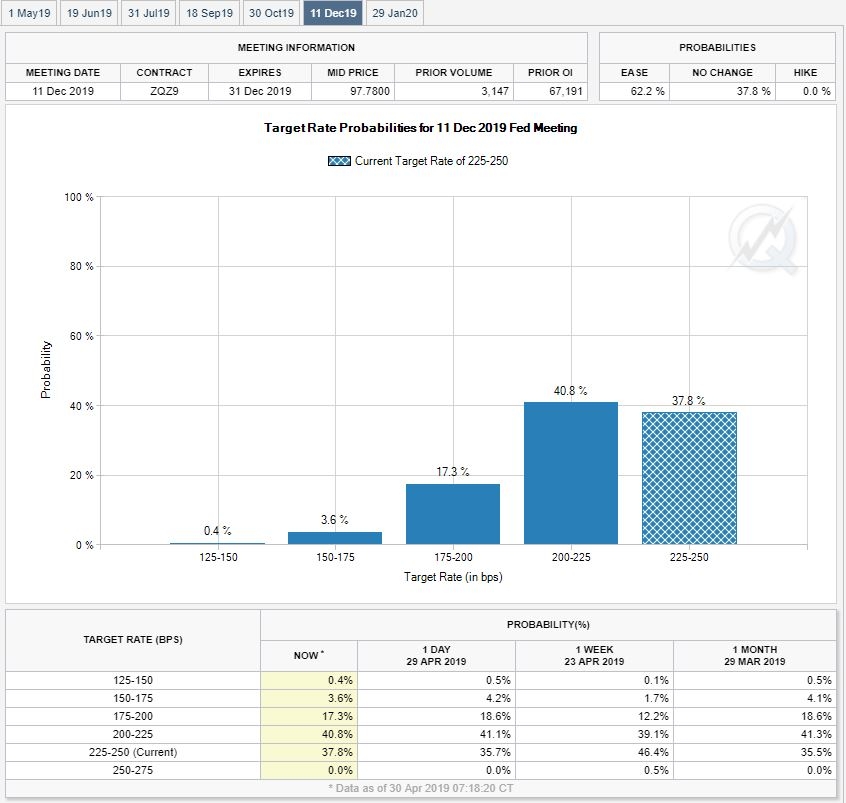This screenshot has width=846, height=803.
Task: Click the 1 MONTH 29 MAR 2019 header
Action: 754,655
